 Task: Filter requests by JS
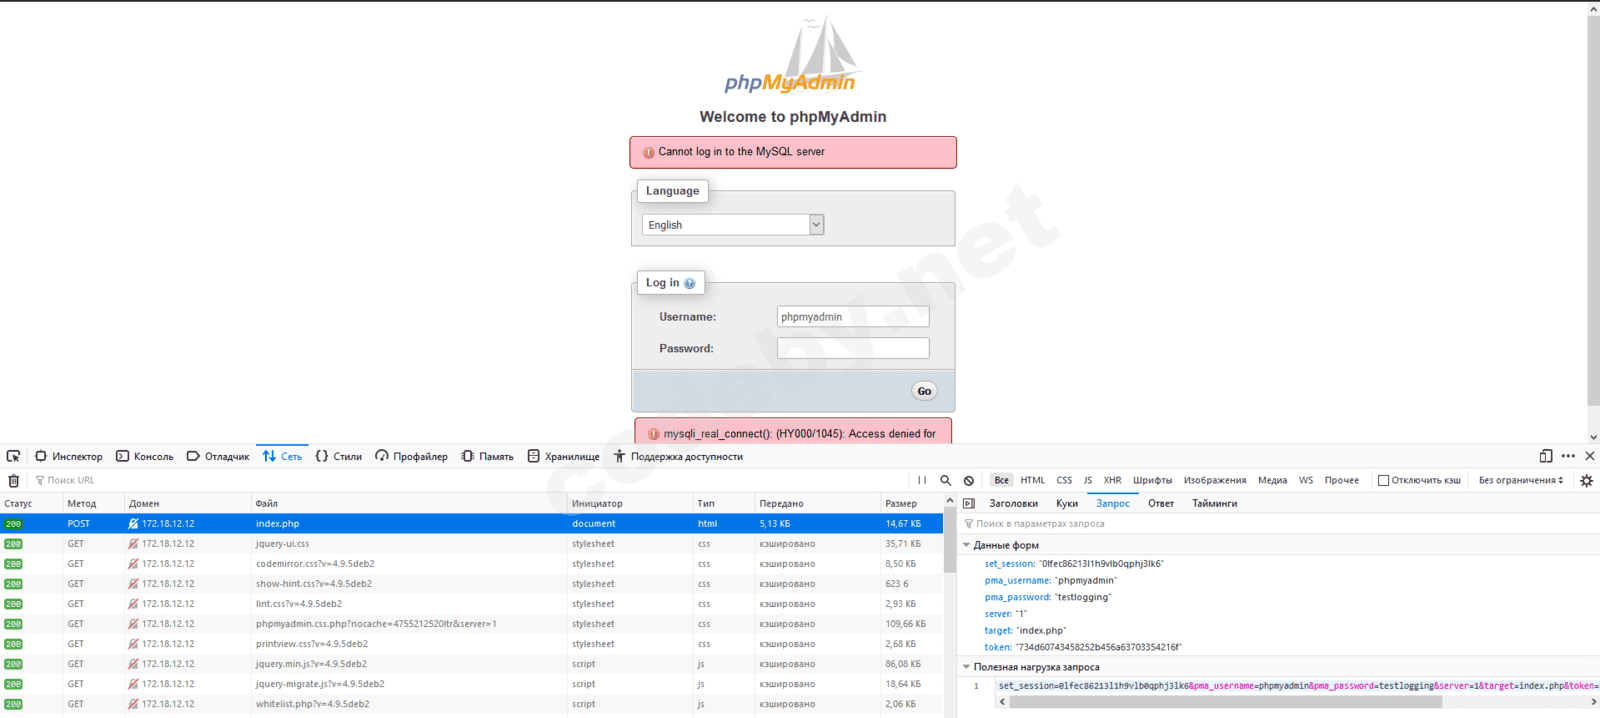[x=1088, y=481]
